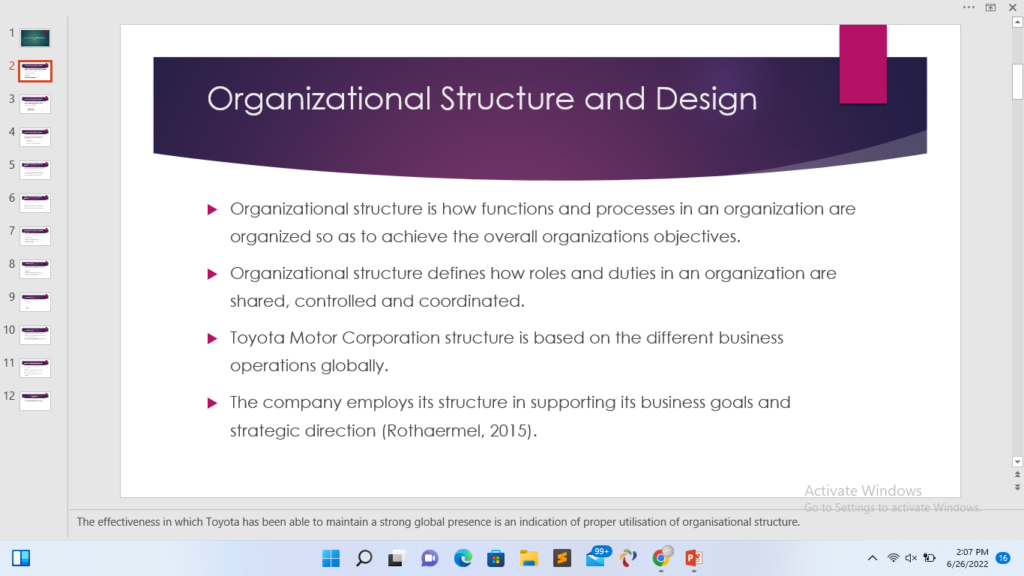Click bullet text 'The company employs its structure'
The image size is (1024, 576).
pos(510,416)
